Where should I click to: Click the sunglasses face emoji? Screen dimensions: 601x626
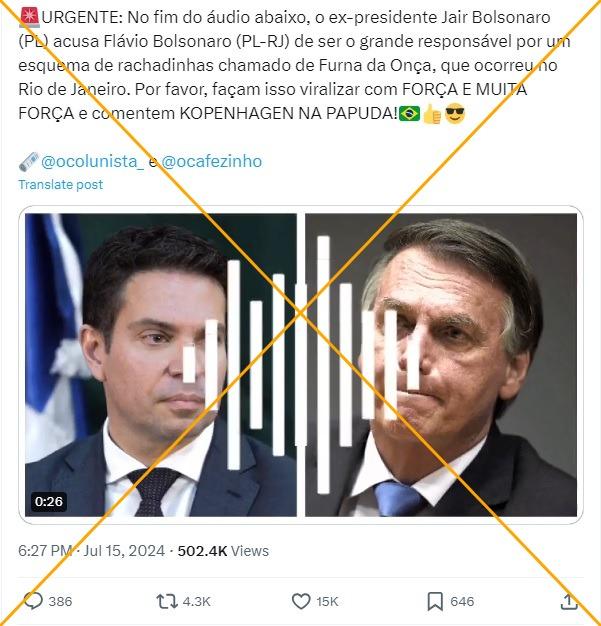pos(455,113)
